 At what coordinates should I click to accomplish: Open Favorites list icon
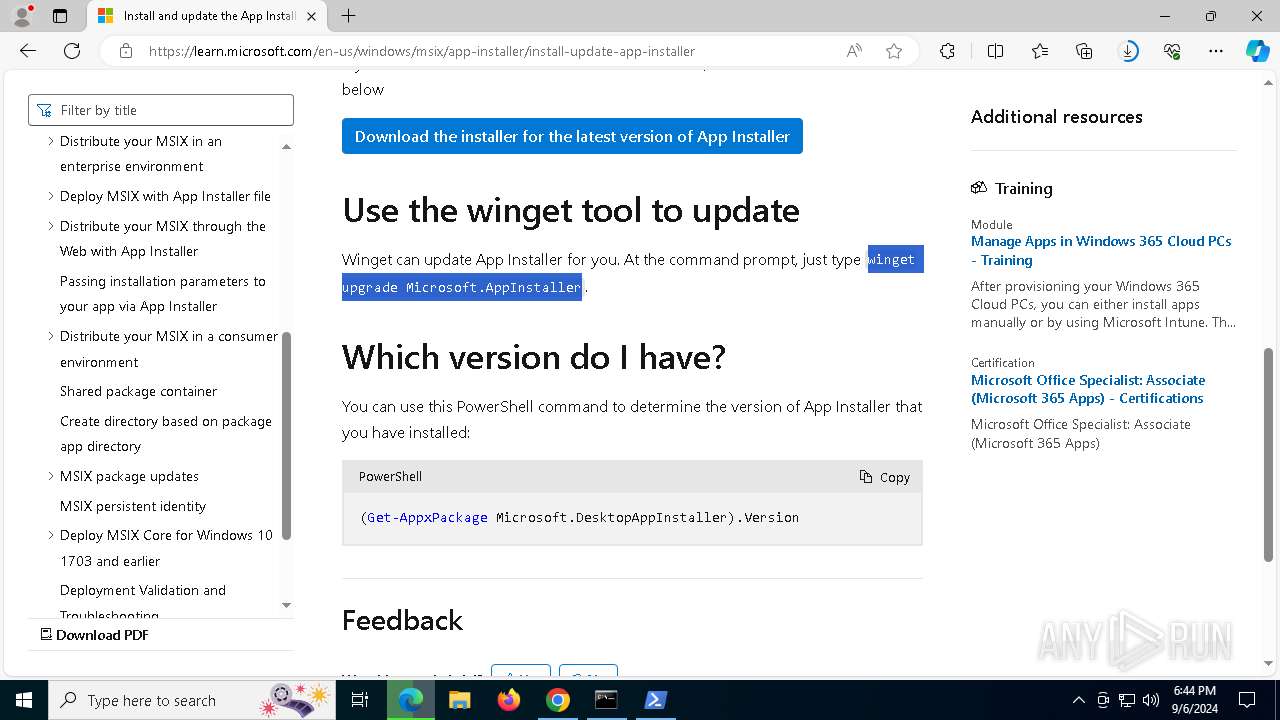point(1040,51)
